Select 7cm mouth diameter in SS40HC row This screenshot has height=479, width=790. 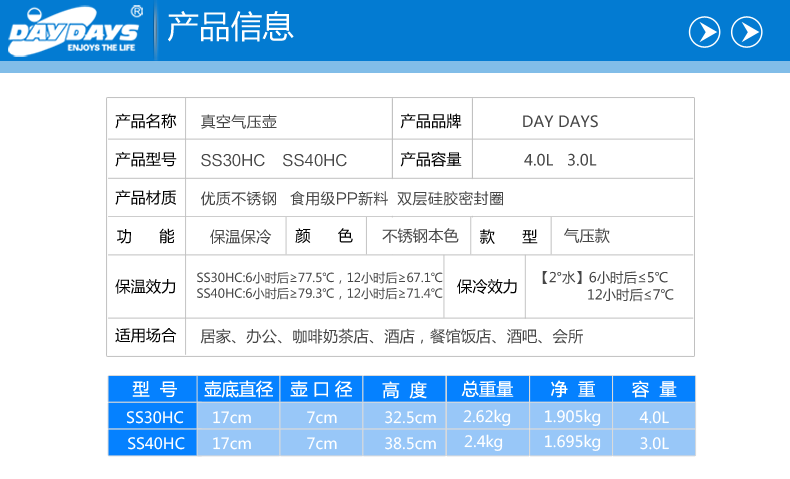[x=322, y=443]
